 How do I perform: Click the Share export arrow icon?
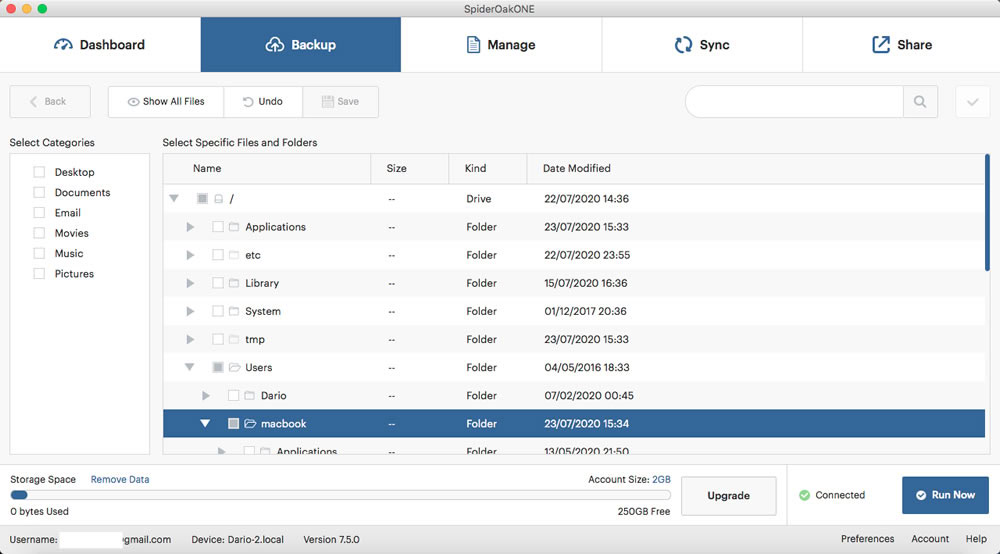pos(881,45)
